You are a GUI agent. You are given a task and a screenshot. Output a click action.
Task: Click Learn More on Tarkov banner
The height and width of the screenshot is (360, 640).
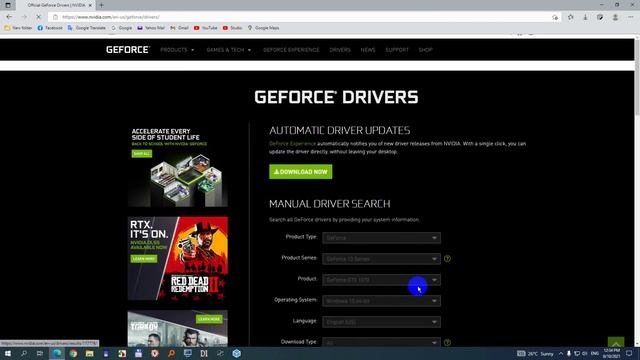point(209,319)
